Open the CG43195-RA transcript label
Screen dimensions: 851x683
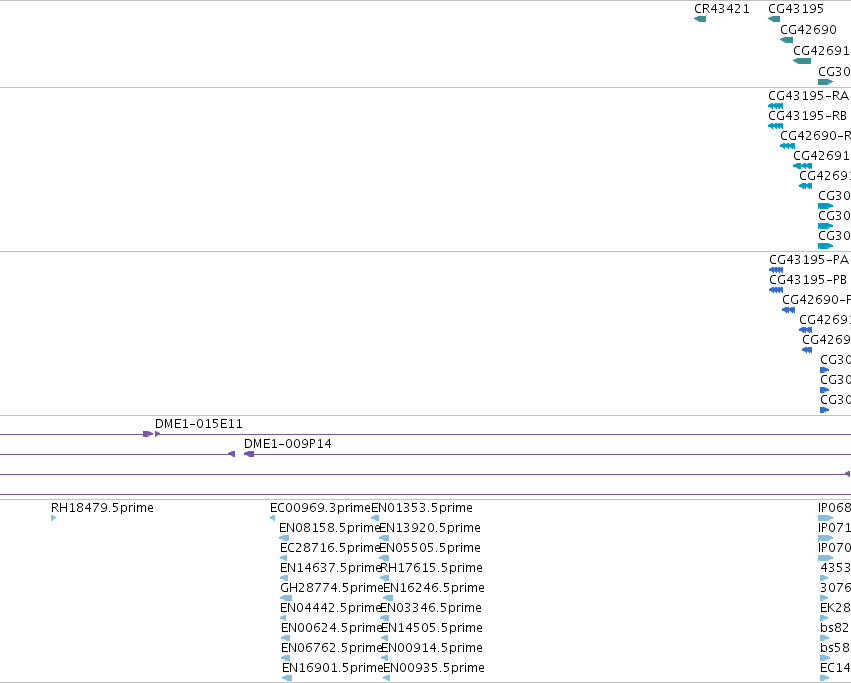(808, 96)
